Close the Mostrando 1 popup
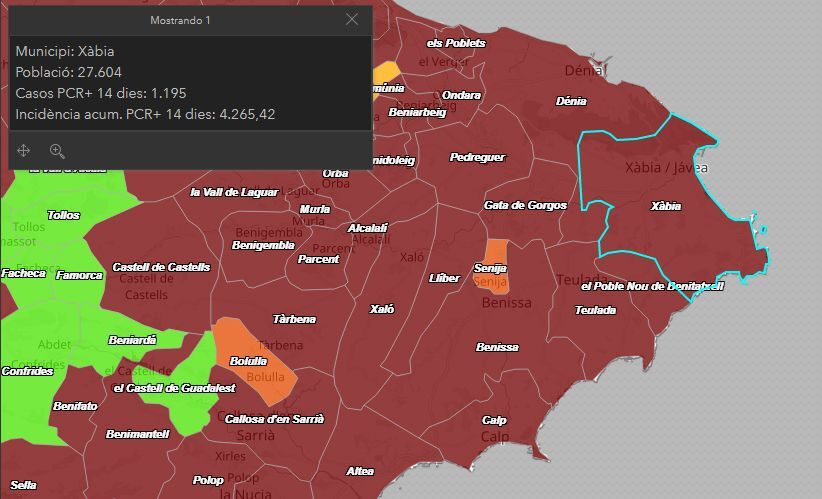This screenshot has width=822, height=499. (352, 20)
